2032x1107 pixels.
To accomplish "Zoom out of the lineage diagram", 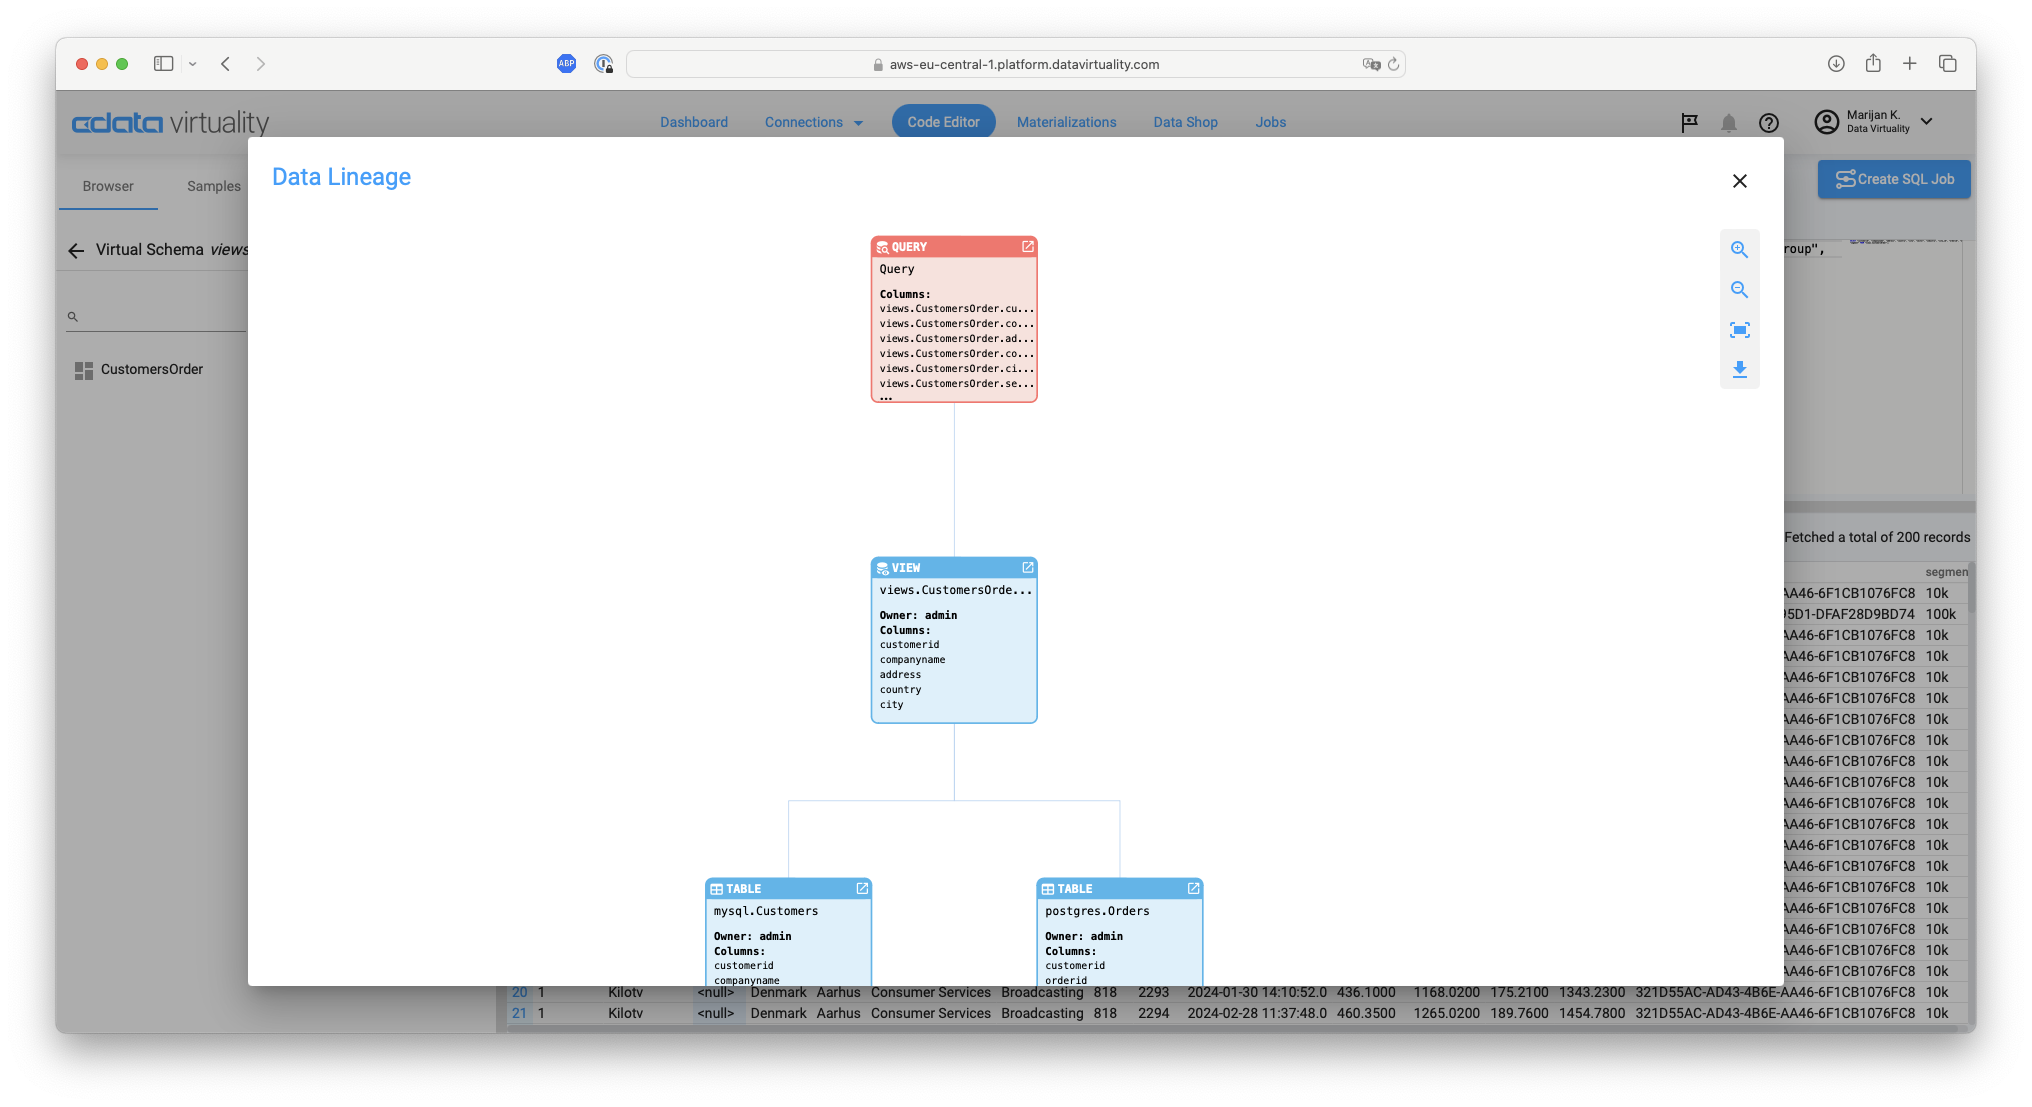I will tap(1740, 289).
